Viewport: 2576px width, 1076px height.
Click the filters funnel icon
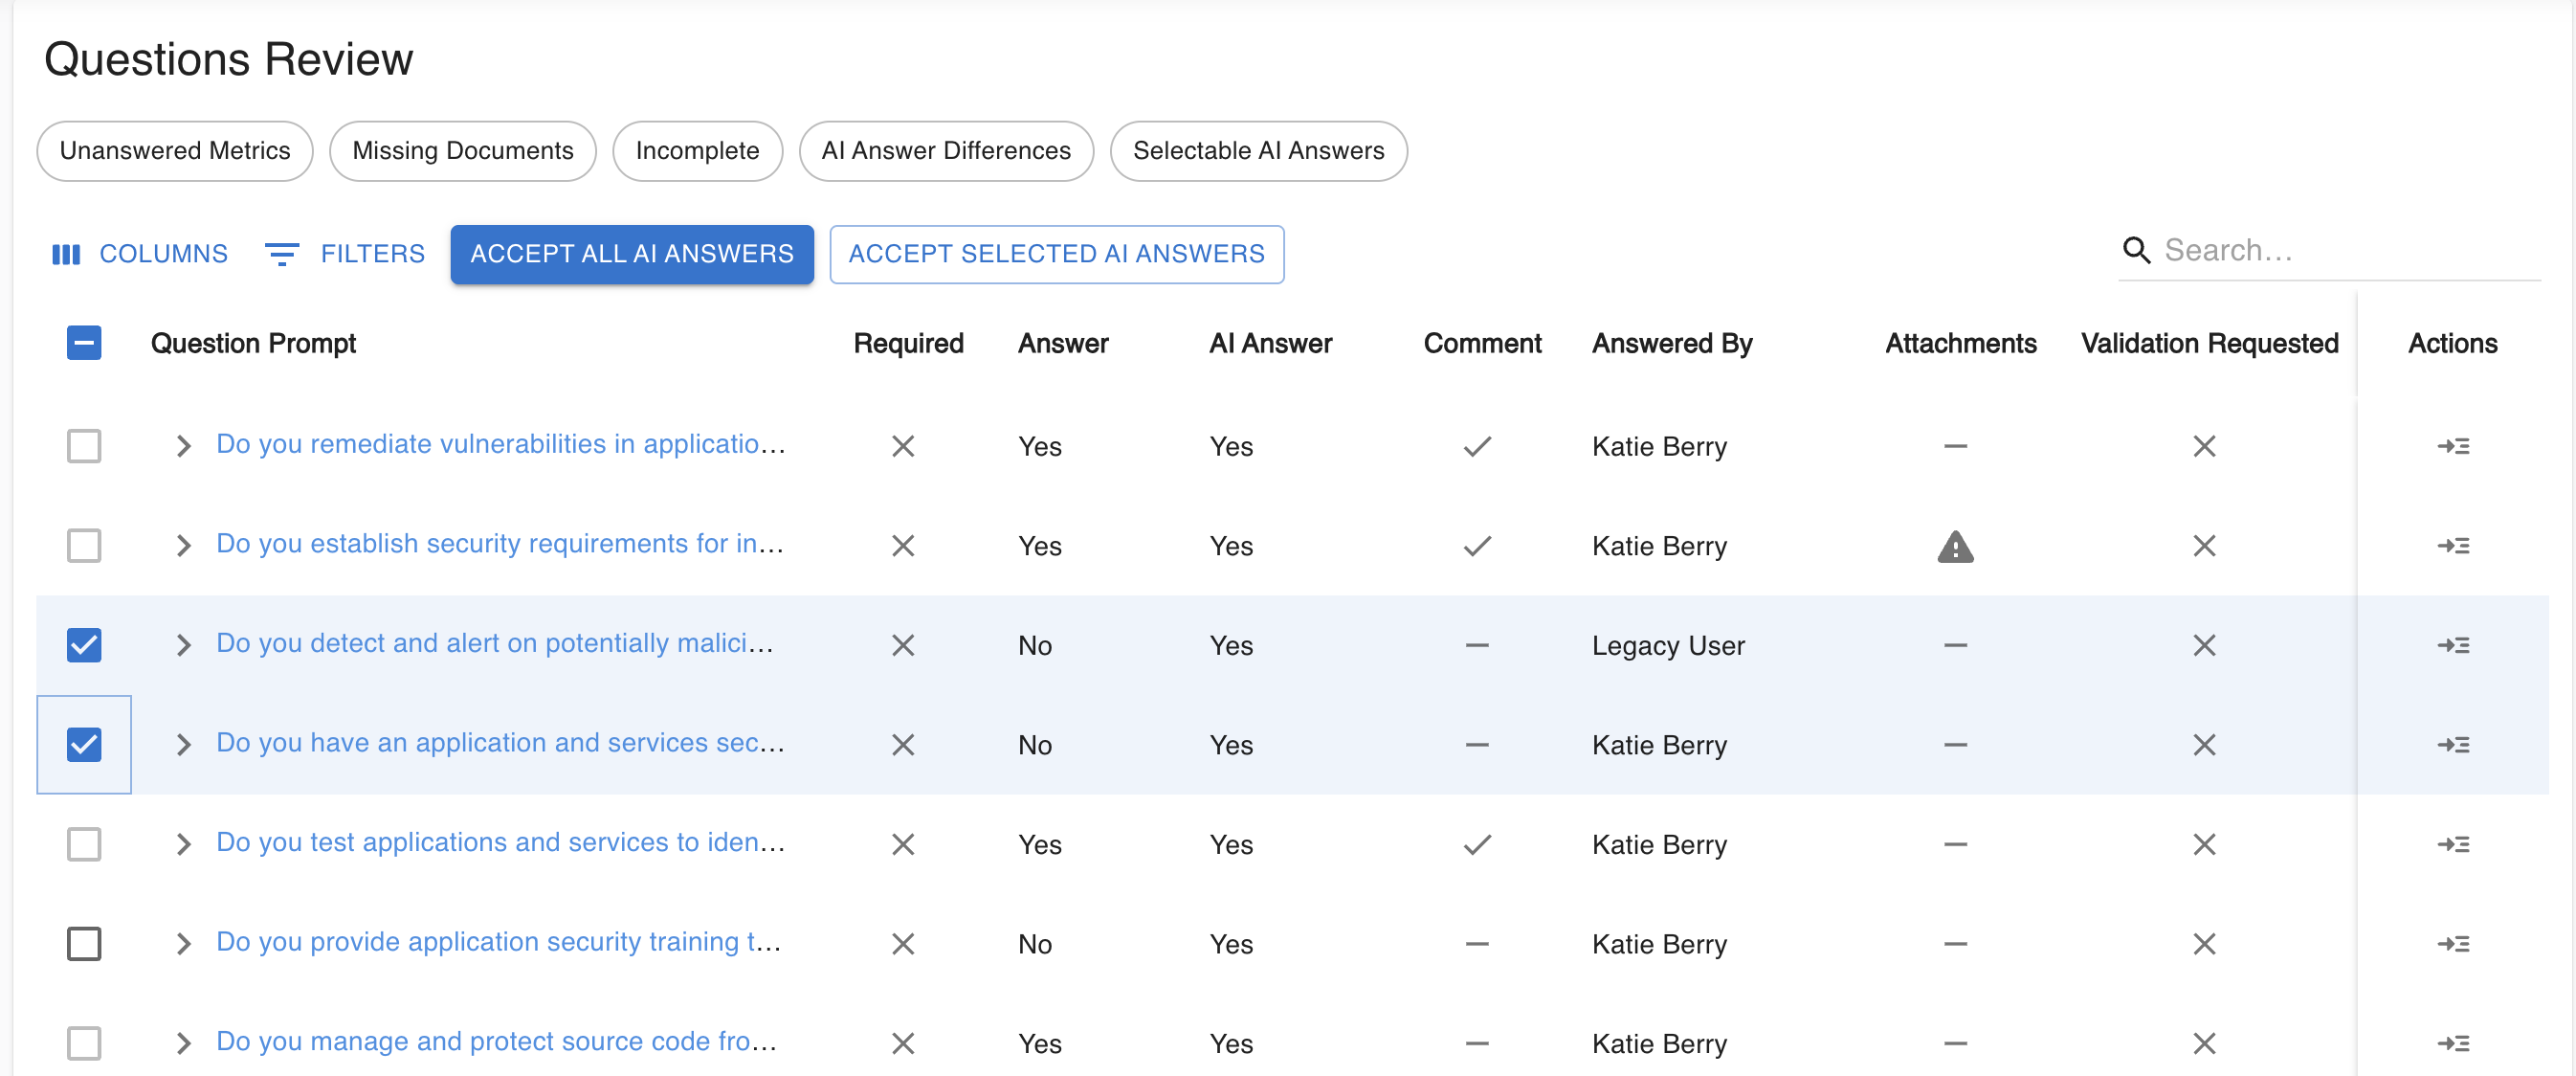(x=282, y=254)
